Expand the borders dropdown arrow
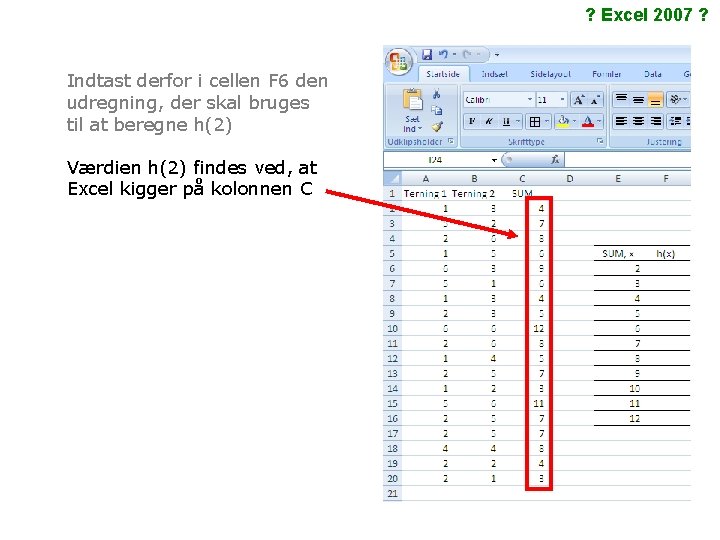 (x=546, y=122)
